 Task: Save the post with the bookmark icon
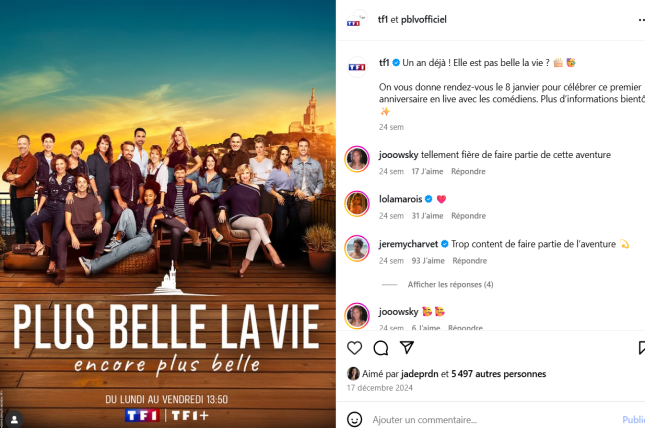641,348
